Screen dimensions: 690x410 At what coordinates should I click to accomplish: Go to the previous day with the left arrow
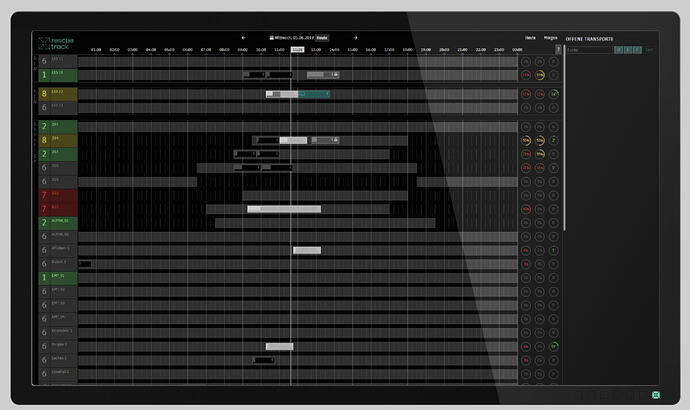[243, 38]
